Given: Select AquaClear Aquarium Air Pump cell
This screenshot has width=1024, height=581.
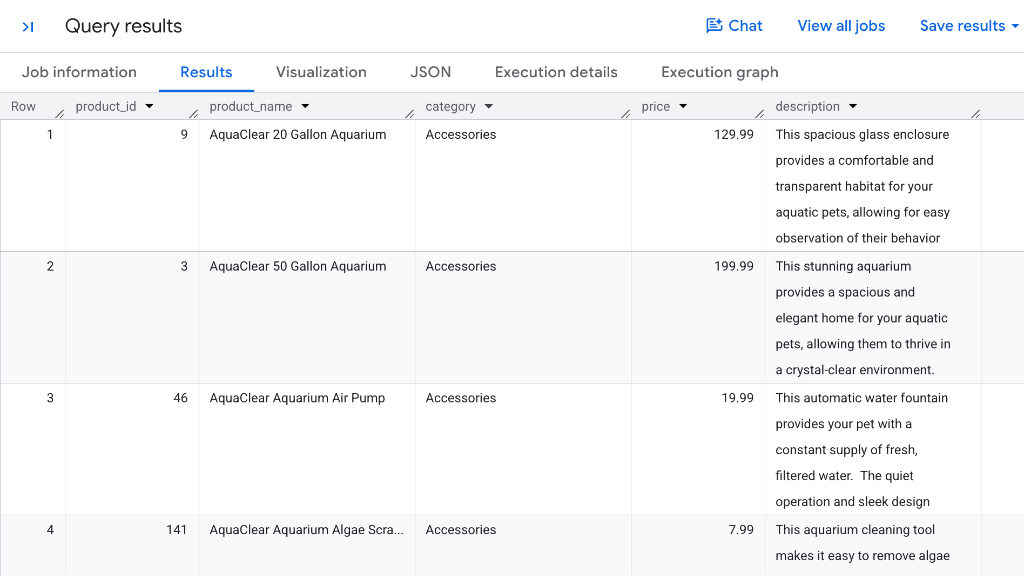Looking at the screenshot, I should click(297, 398).
